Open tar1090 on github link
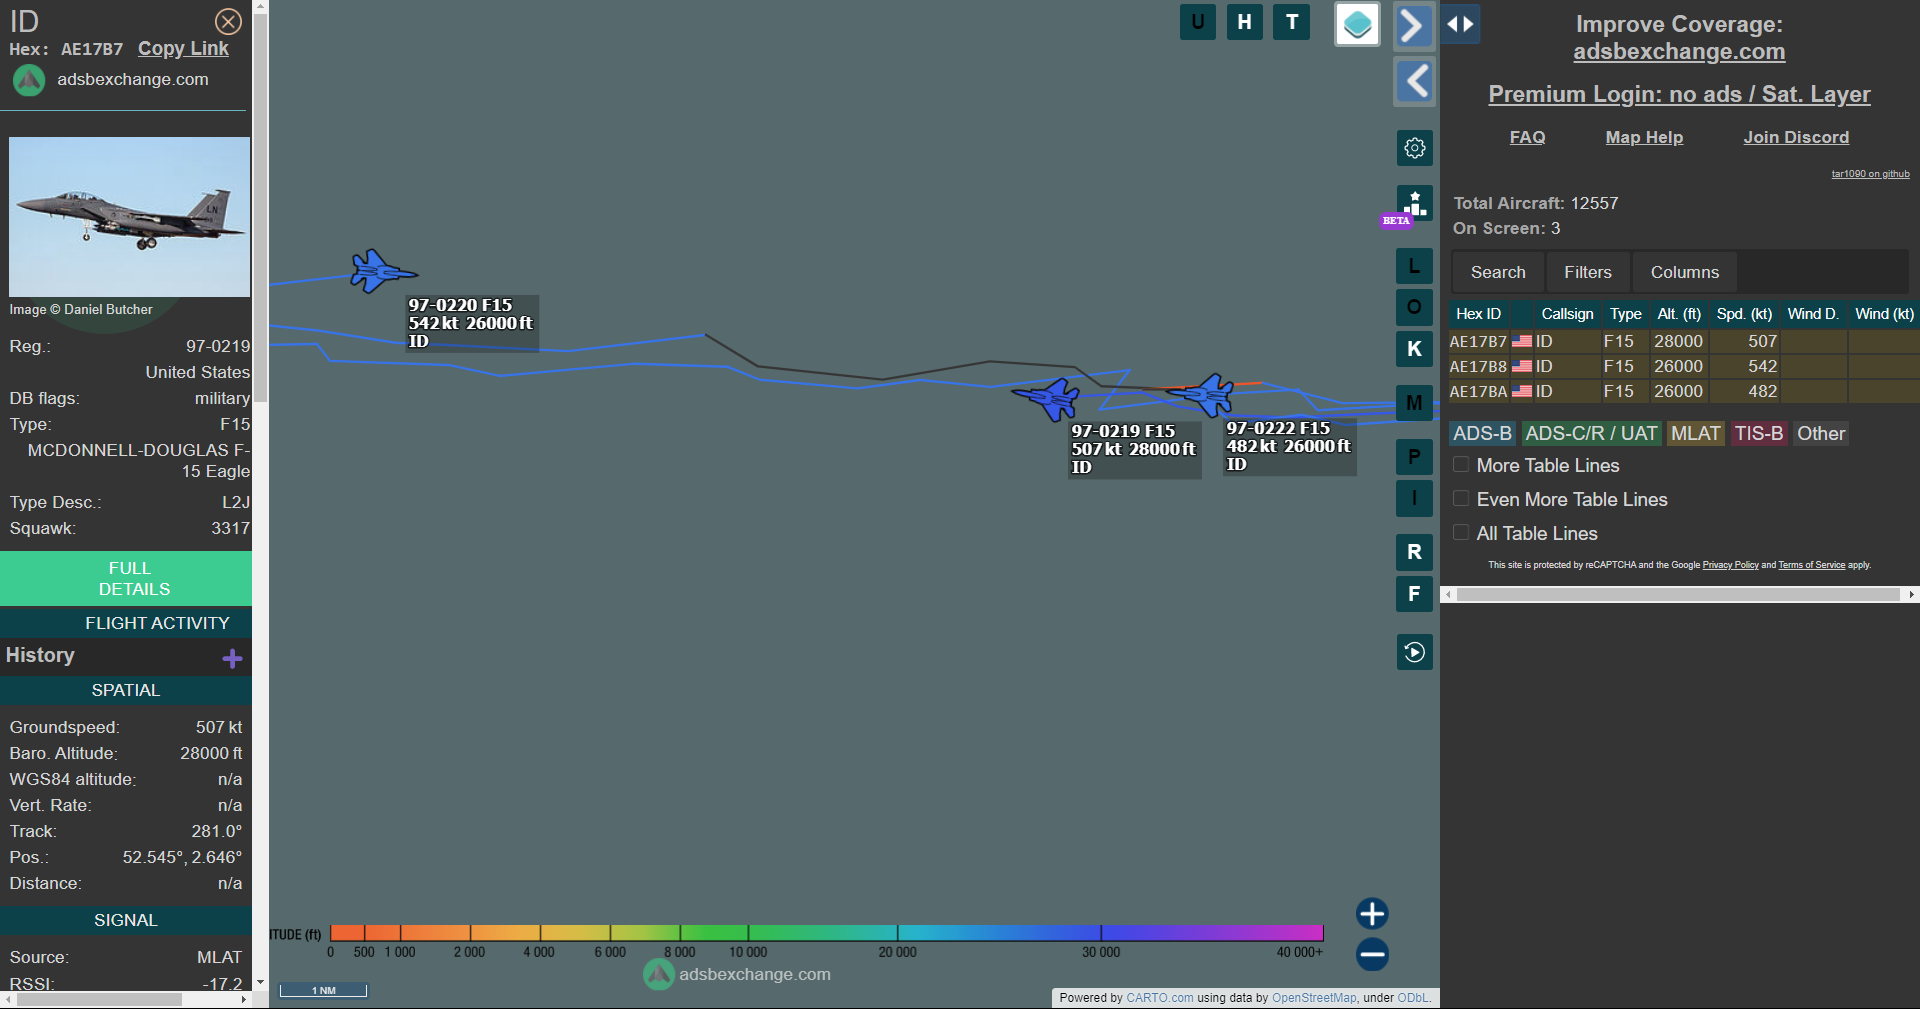1920x1009 pixels. click(x=1870, y=174)
